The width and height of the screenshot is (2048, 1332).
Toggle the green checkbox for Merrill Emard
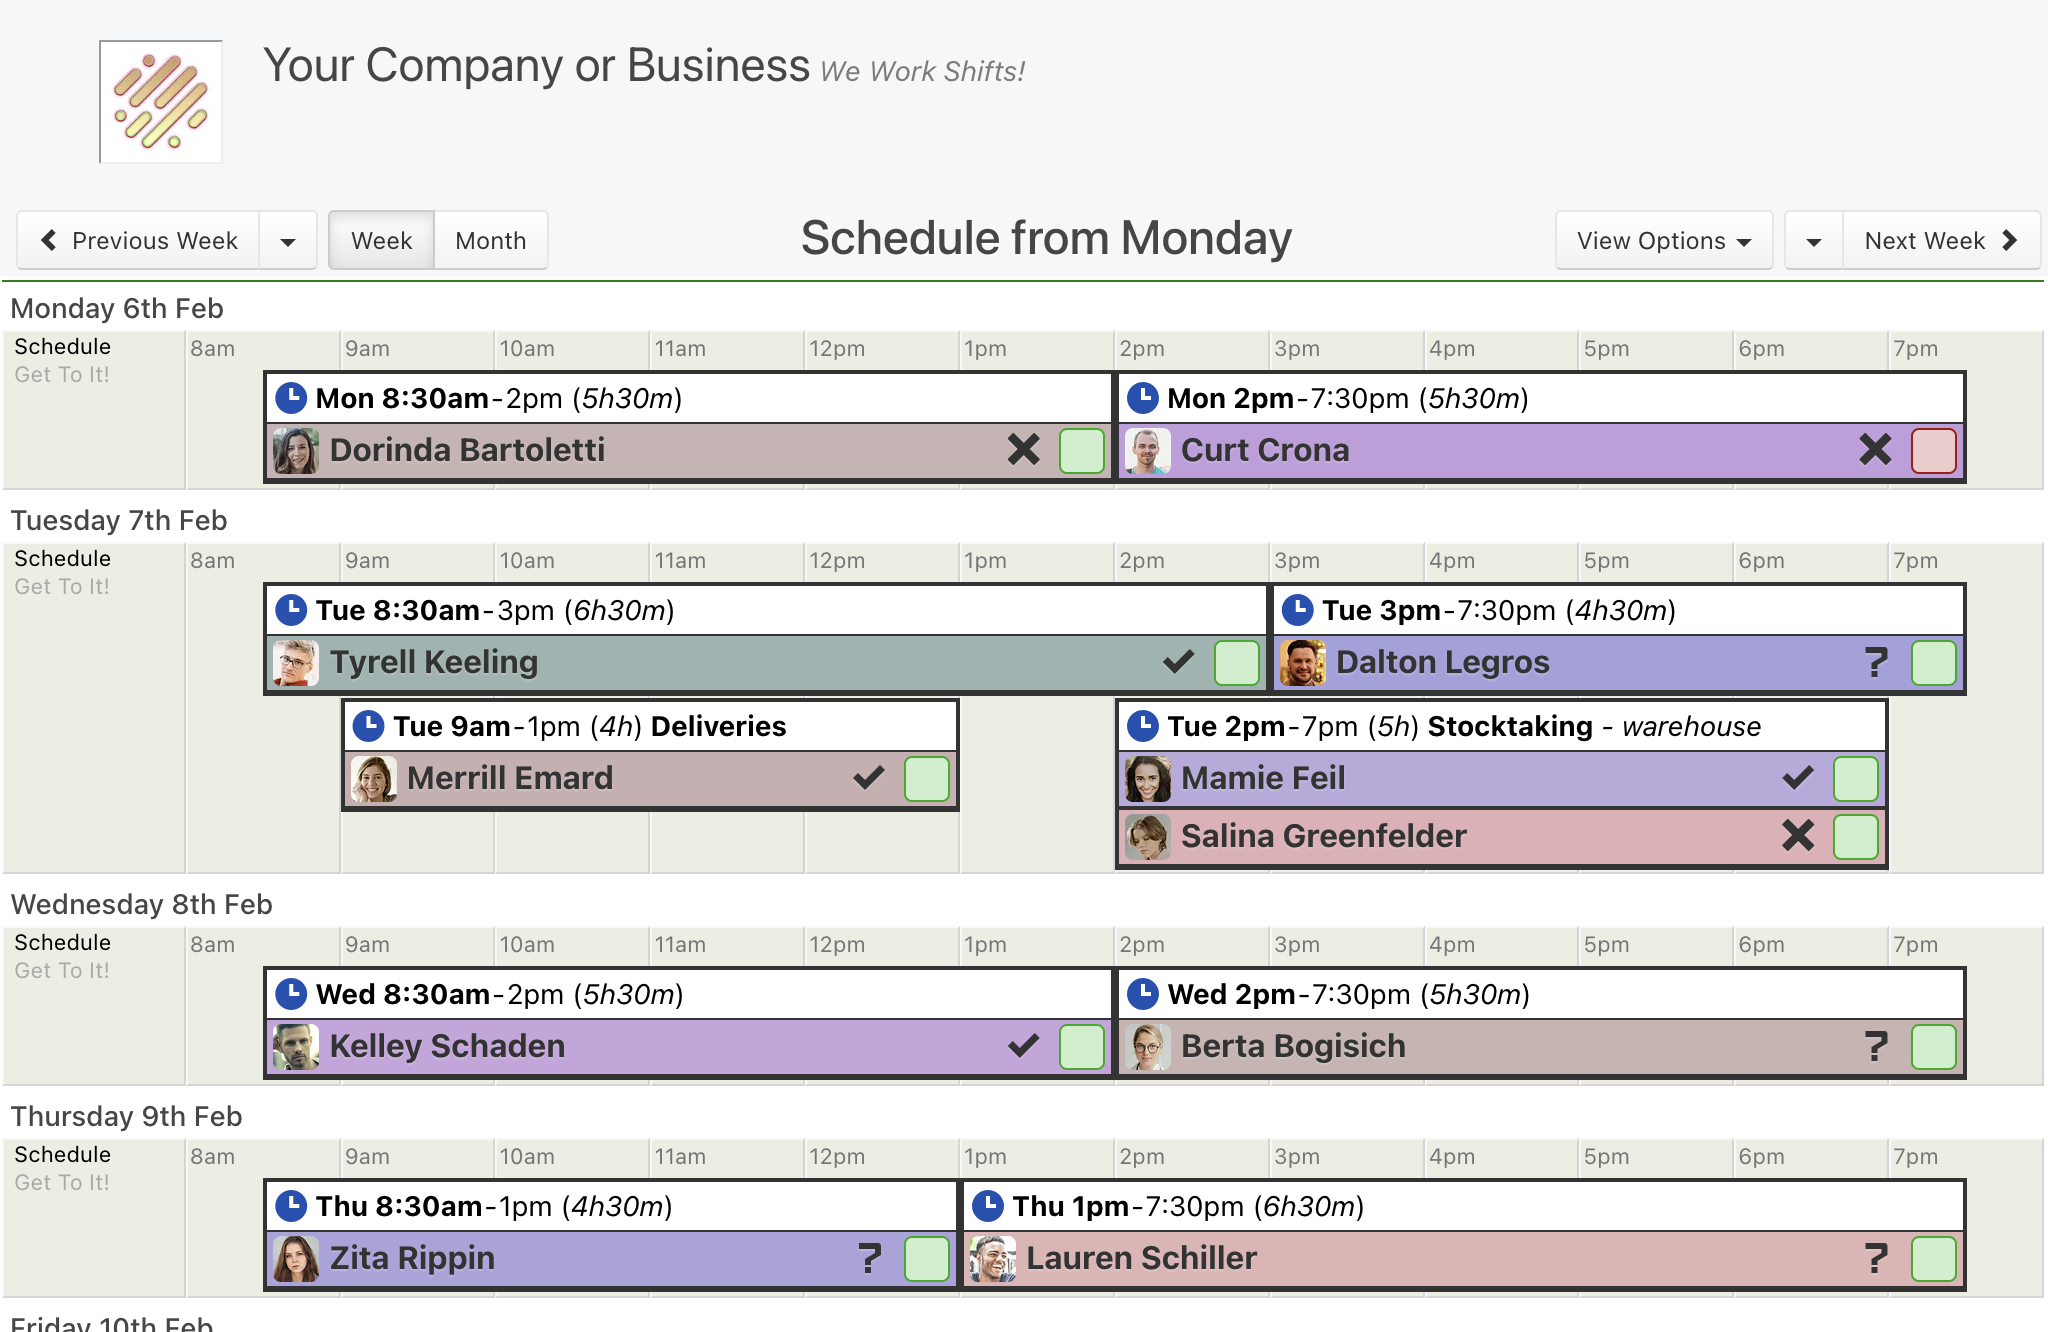click(926, 778)
